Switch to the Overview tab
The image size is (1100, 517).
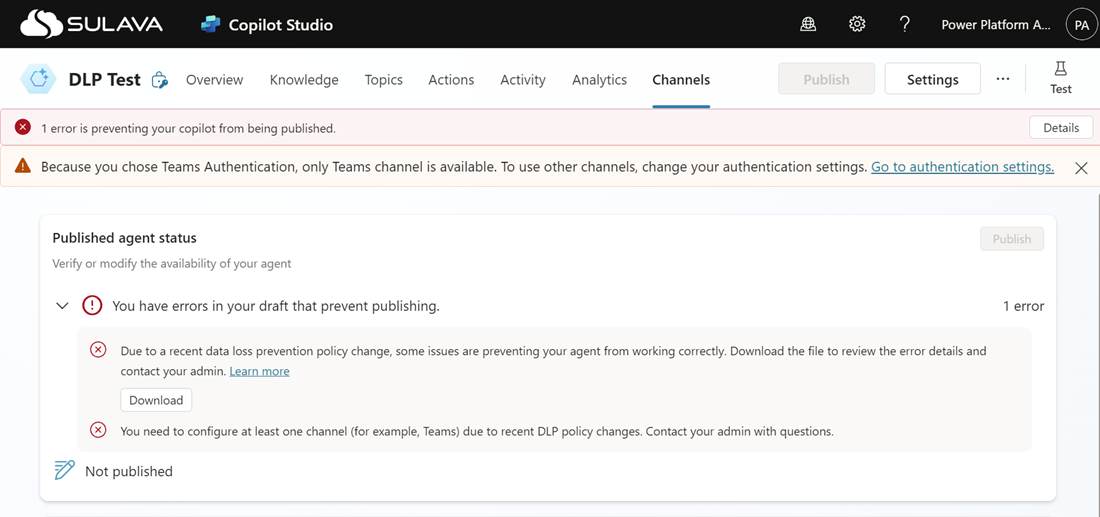[214, 80]
